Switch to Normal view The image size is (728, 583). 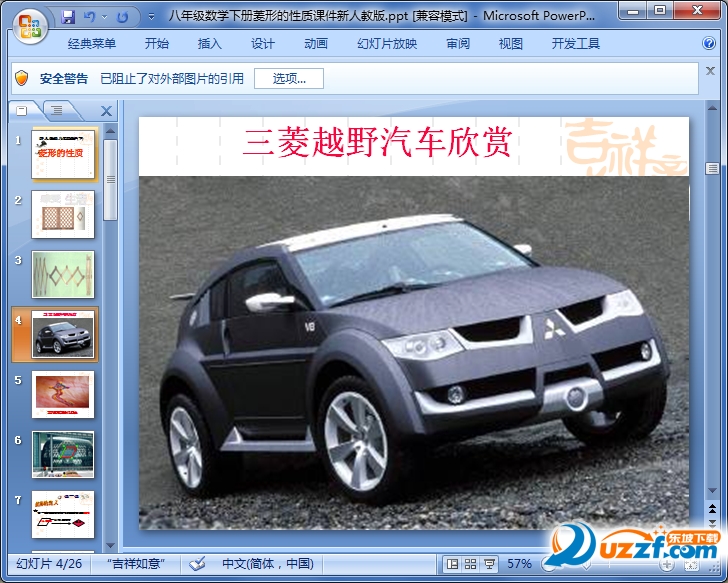(x=452, y=564)
